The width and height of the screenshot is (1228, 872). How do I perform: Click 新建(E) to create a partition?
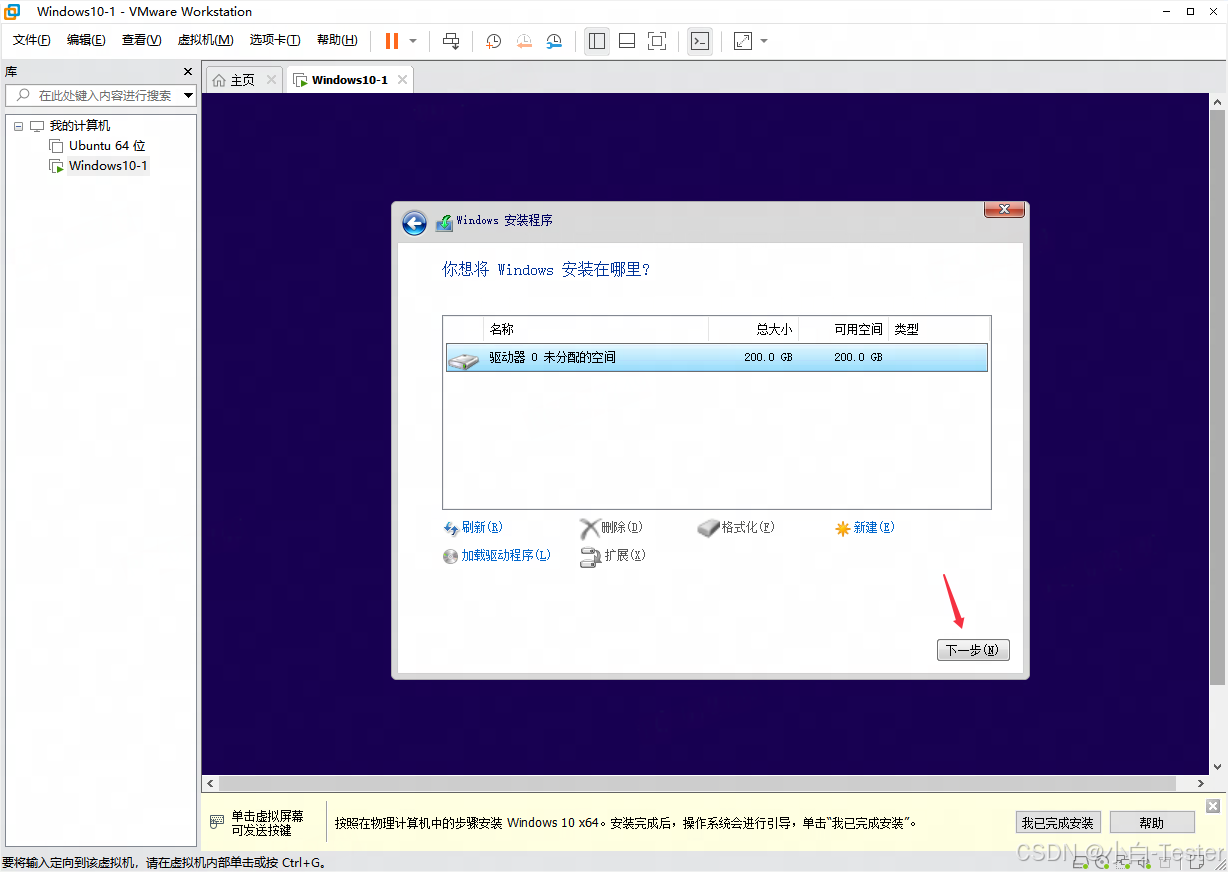(865, 528)
